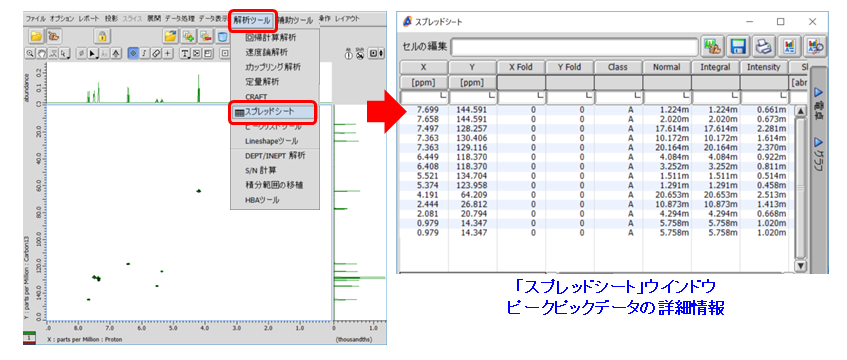The width and height of the screenshot is (847, 360).
Task: Click the Intensity column header
Action: click(x=764, y=68)
